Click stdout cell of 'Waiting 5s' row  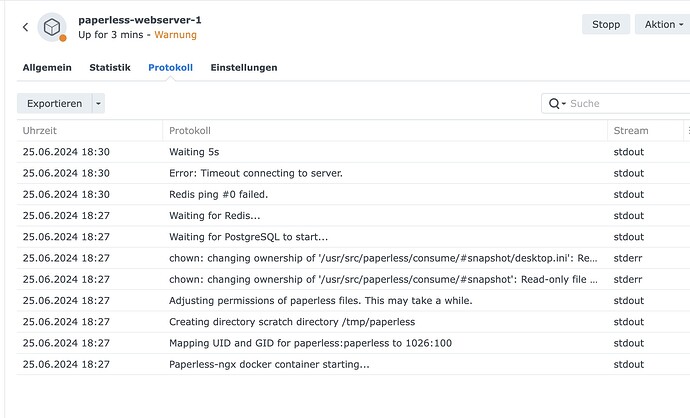pyautogui.click(x=629, y=152)
